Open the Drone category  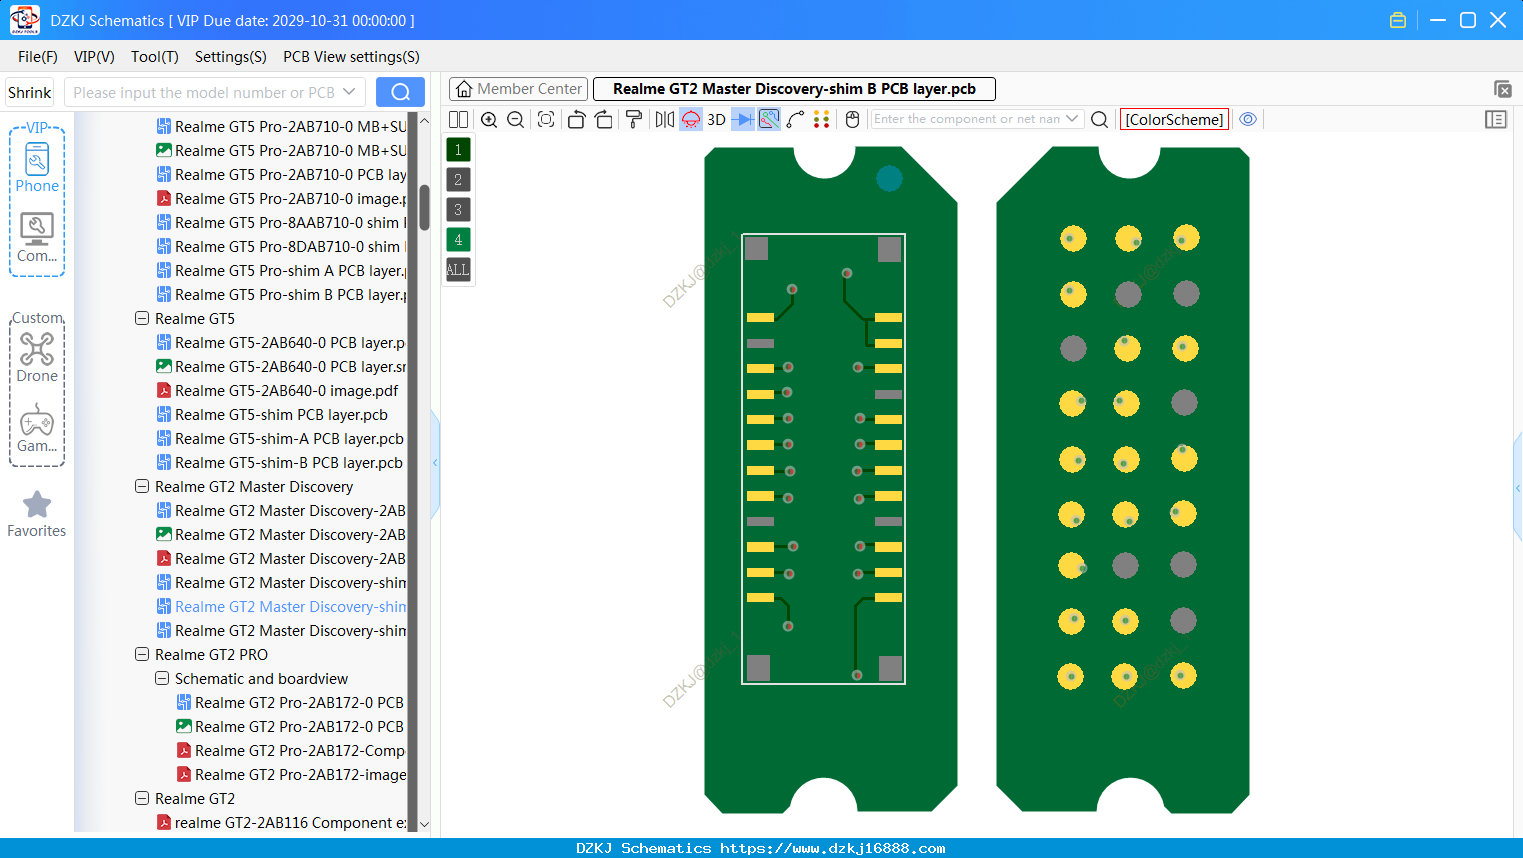(37, 357)
